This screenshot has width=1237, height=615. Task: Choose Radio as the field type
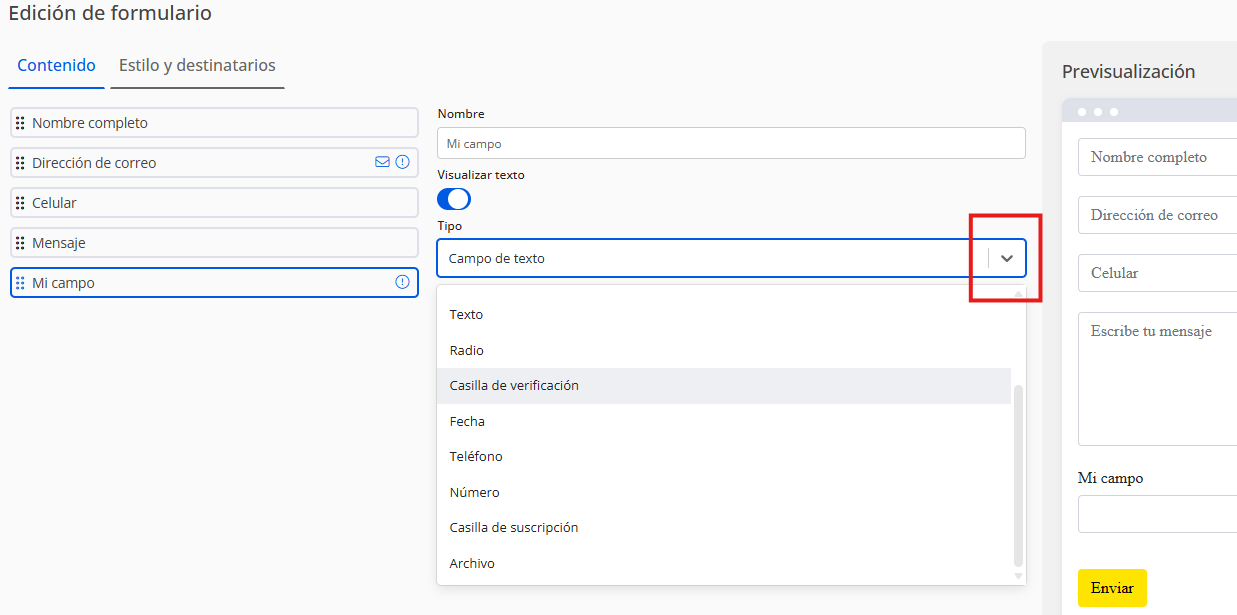coord(467,351)
